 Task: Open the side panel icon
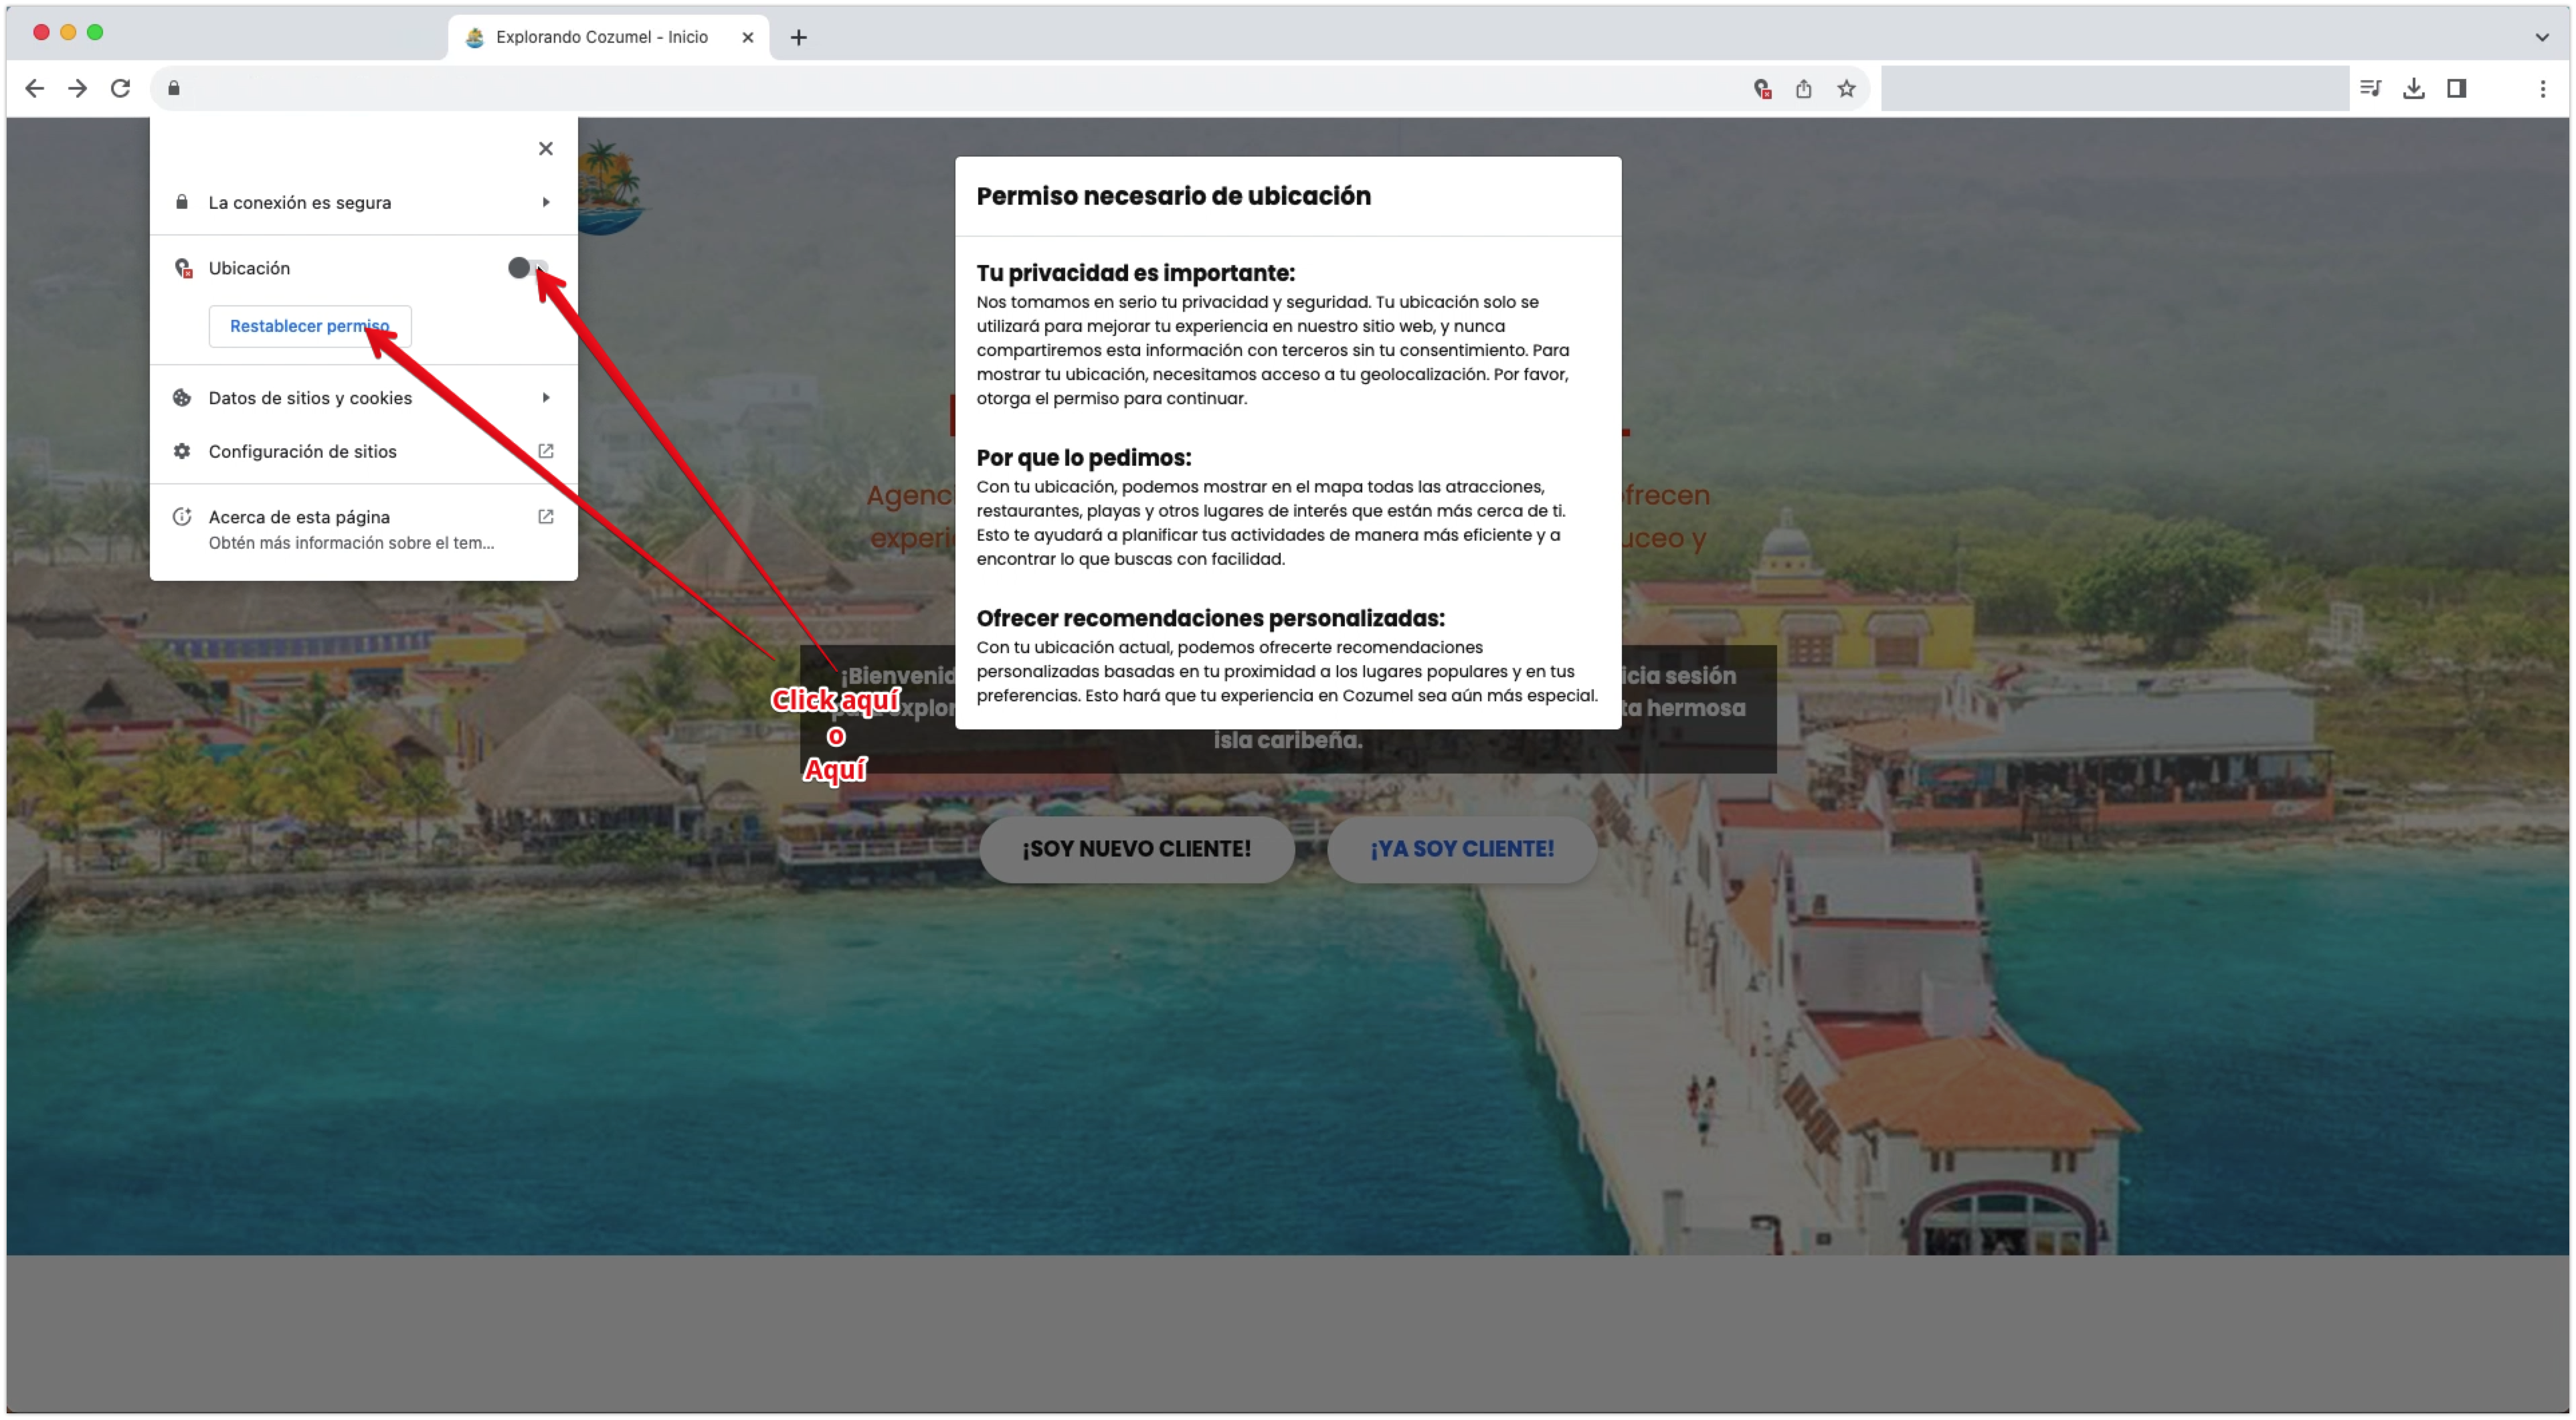2456,89
